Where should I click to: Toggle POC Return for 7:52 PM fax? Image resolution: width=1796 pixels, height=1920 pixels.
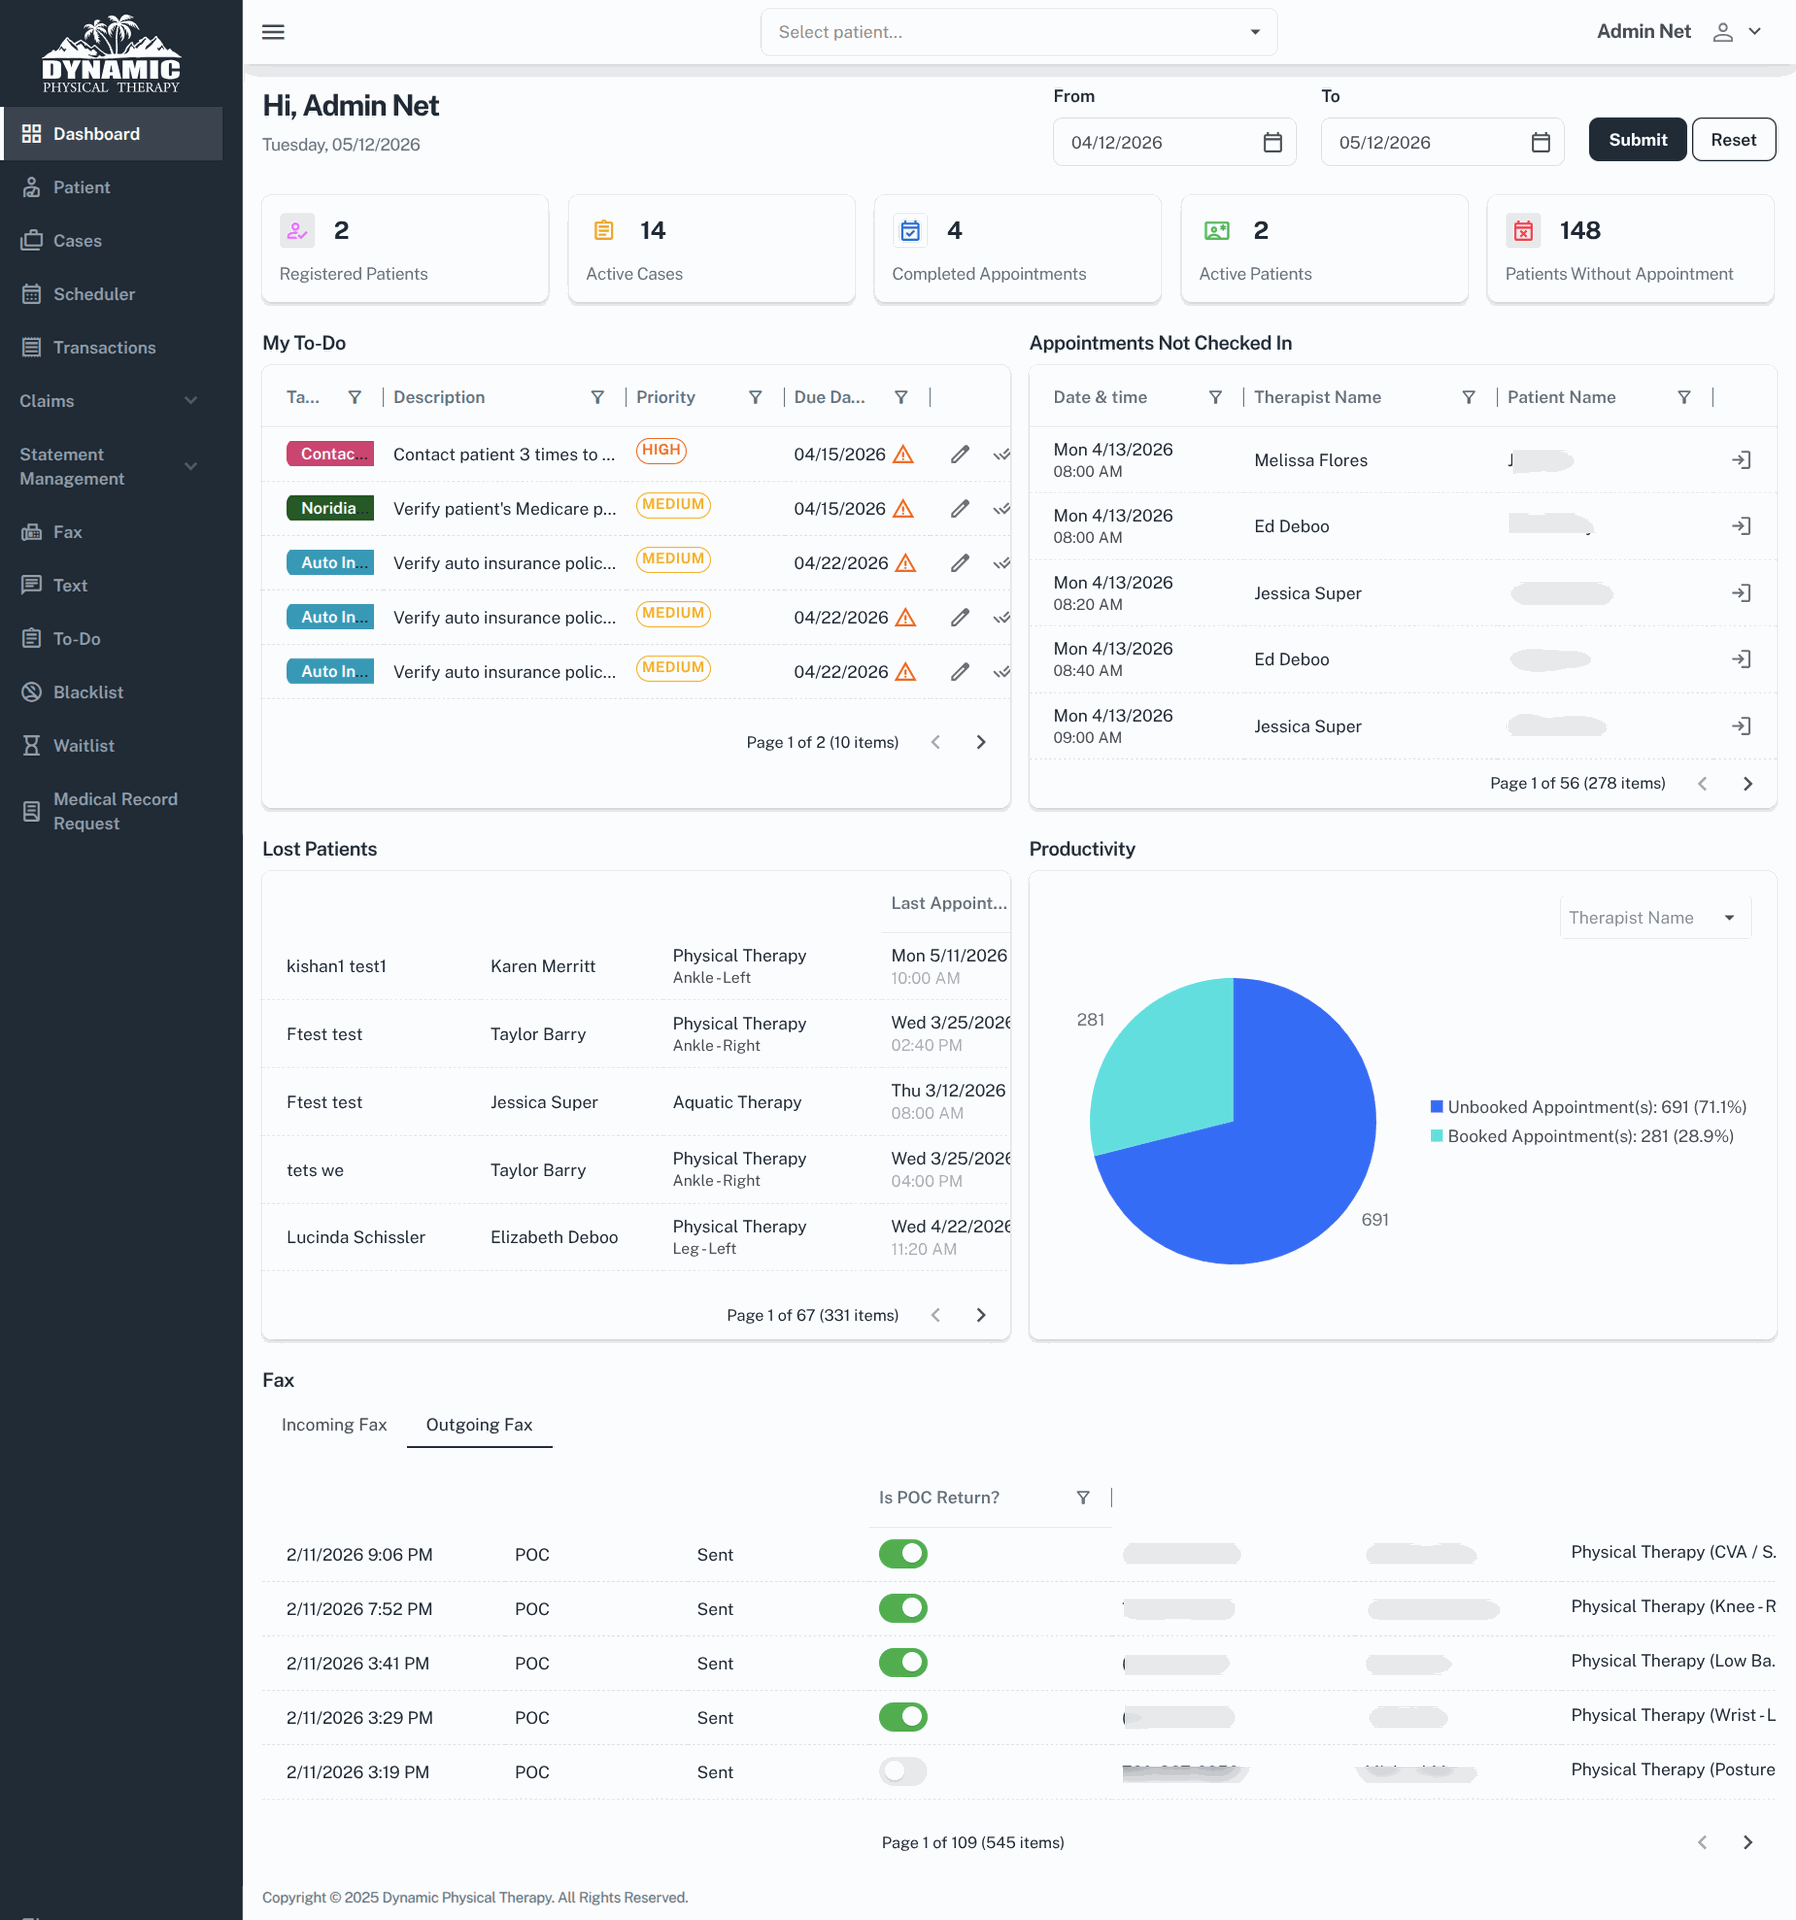point(903,1608)
